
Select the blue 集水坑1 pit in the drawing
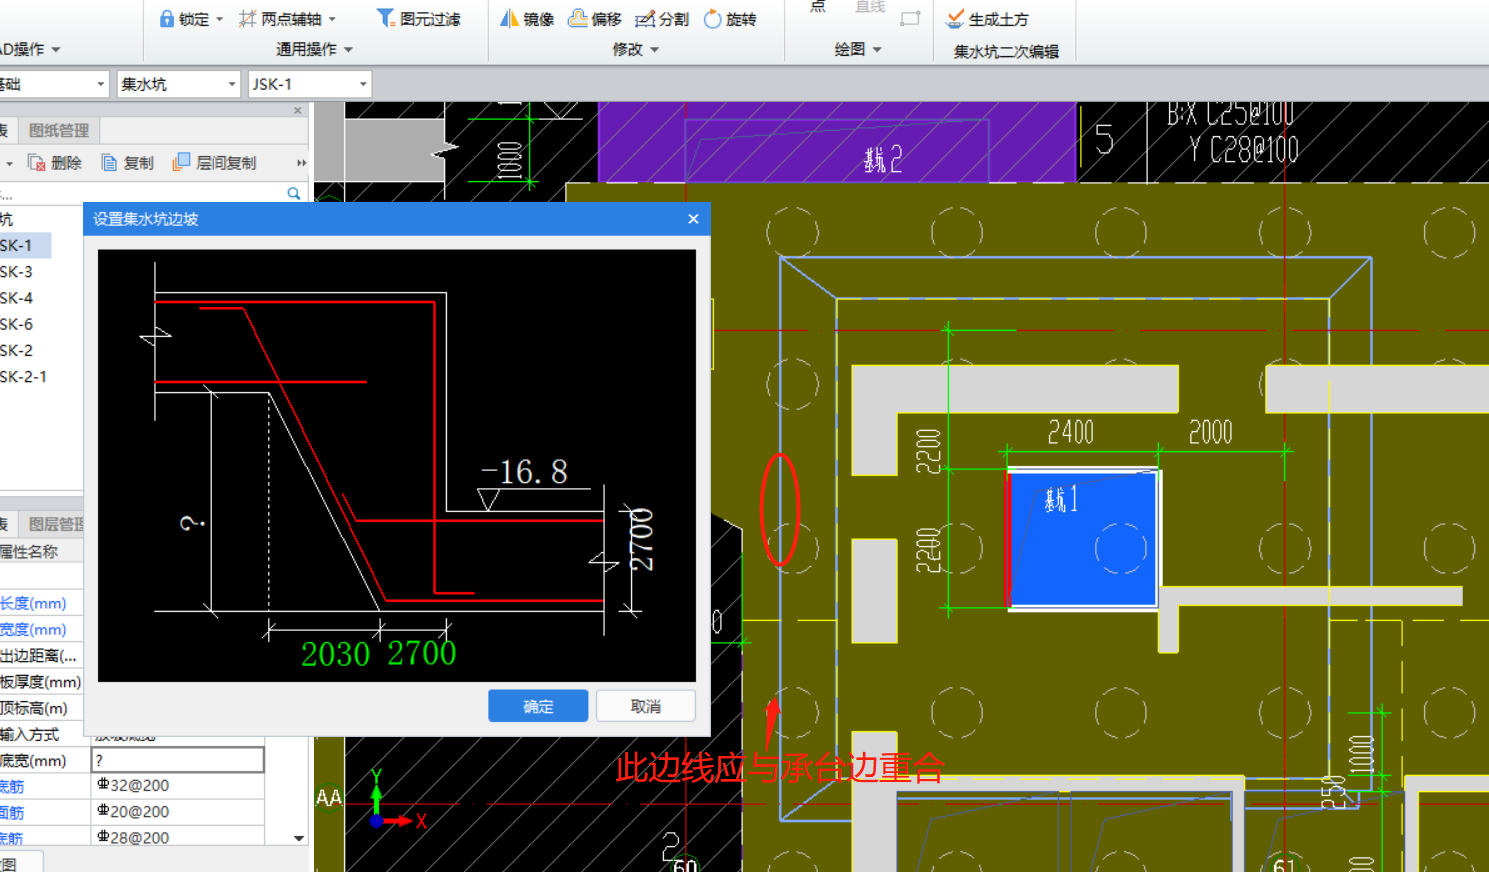(x=1084, y=539)
